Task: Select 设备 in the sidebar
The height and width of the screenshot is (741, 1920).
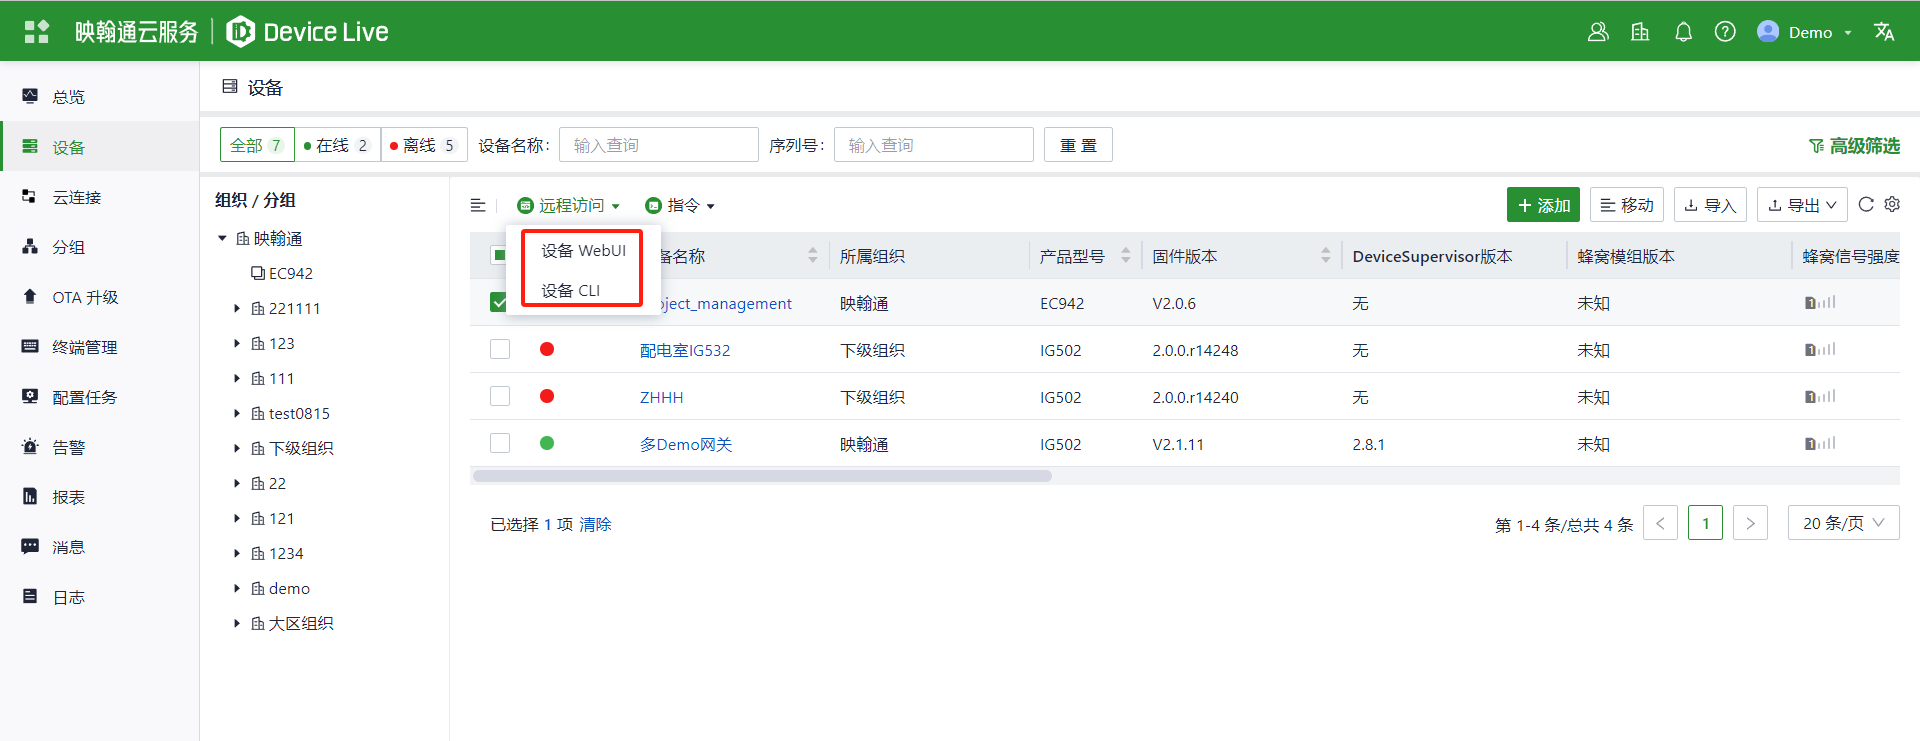Action: pyautogui.click(x=100, y=147)
